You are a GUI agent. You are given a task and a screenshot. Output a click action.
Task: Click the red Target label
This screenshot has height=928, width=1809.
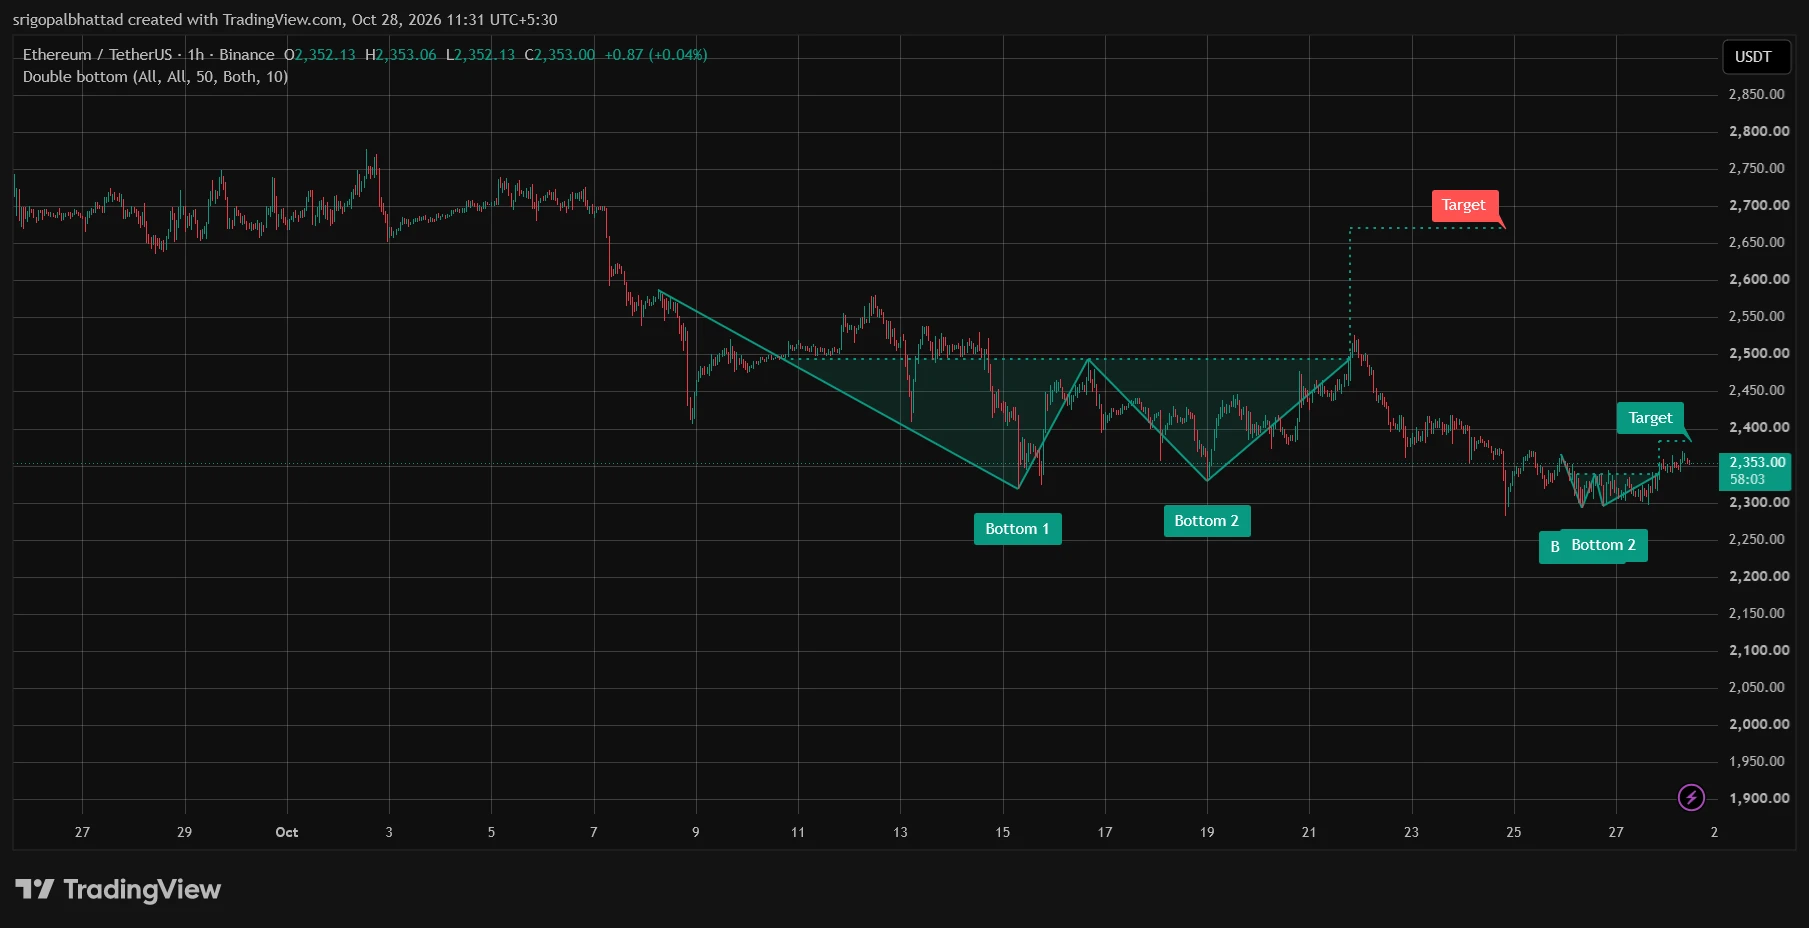(1464, 205)
